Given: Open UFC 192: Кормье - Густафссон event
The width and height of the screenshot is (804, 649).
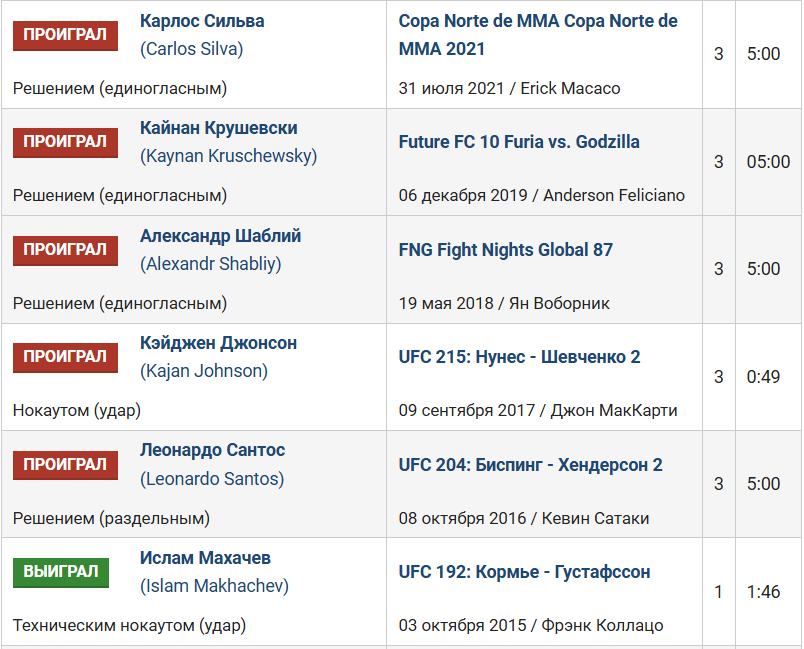Looking at the screenshot, I should [524, 572].
